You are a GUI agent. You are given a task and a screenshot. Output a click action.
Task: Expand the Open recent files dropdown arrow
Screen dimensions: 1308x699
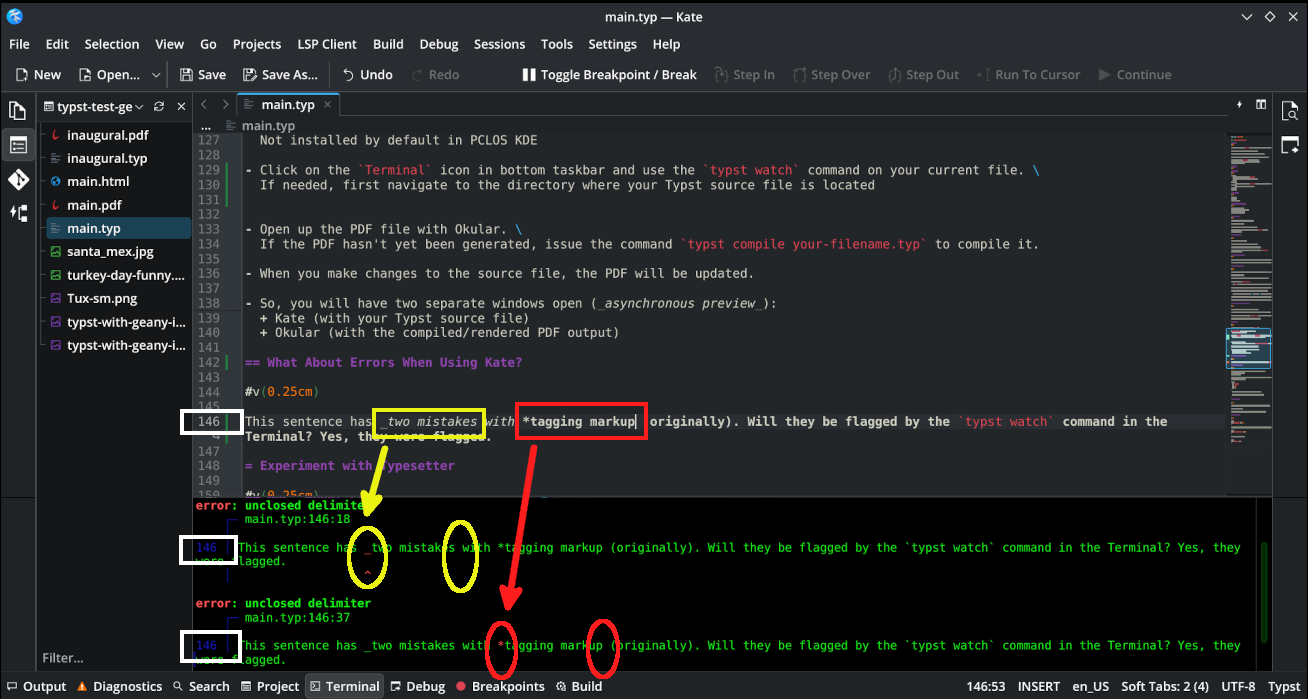[x=156, y=74]
